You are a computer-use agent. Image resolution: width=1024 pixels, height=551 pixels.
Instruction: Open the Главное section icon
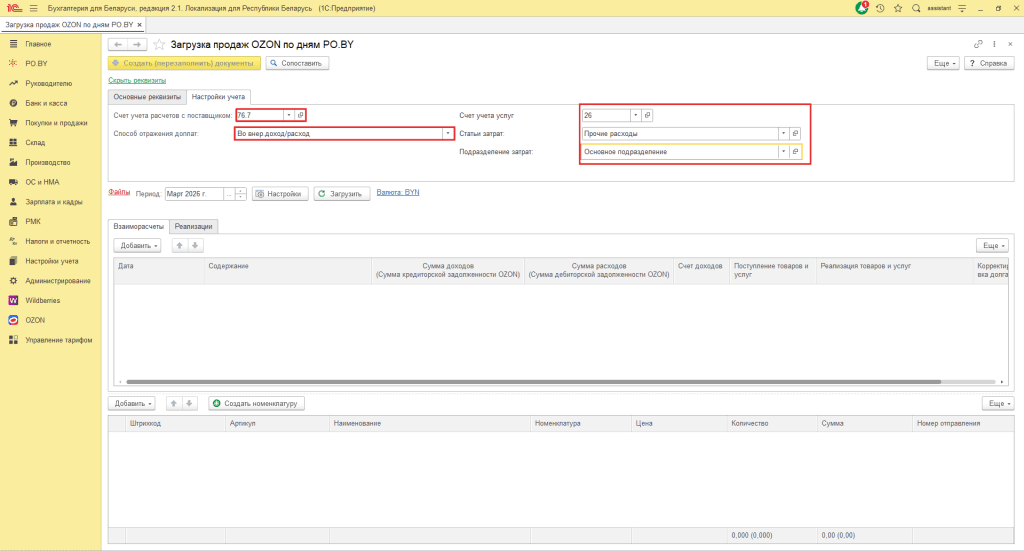(13, 44)
